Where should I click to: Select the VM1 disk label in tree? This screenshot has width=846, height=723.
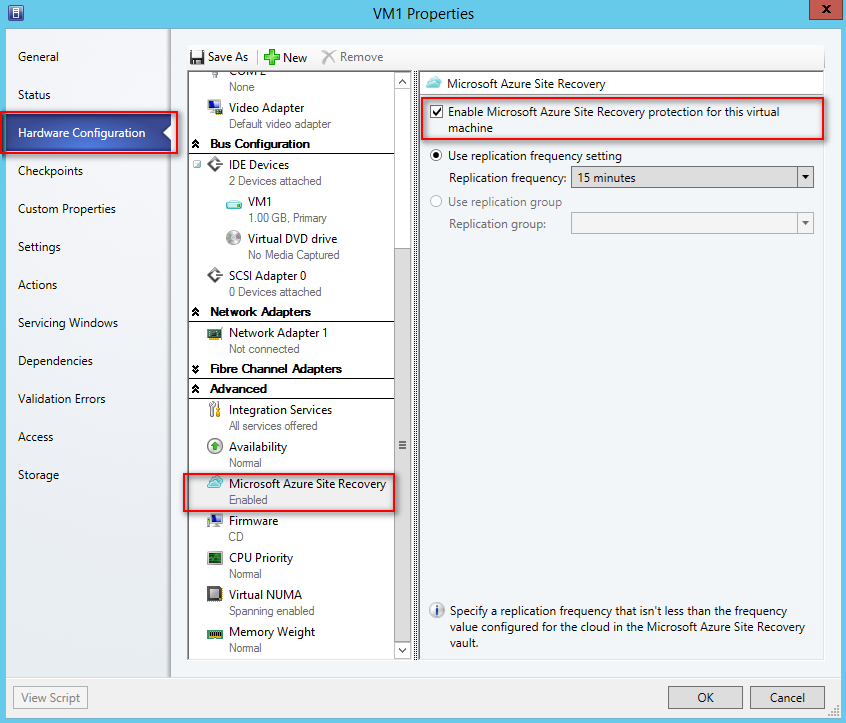[x=260, y=202]
